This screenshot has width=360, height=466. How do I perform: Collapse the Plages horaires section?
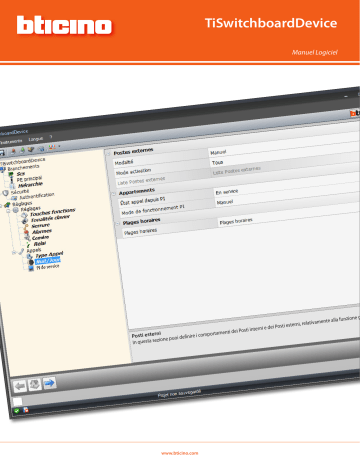[x=117, y=224]
